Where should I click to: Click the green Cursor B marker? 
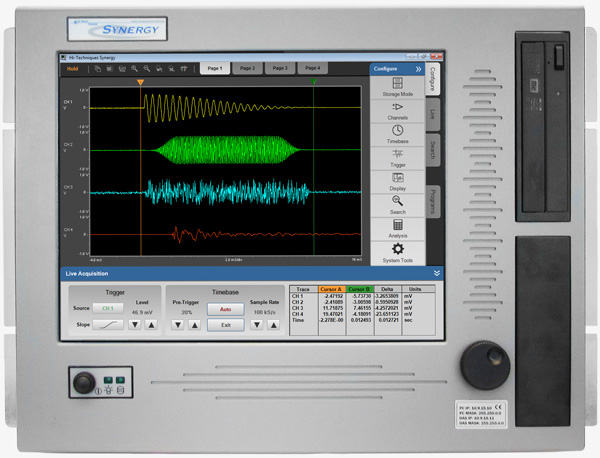(314, 80)
